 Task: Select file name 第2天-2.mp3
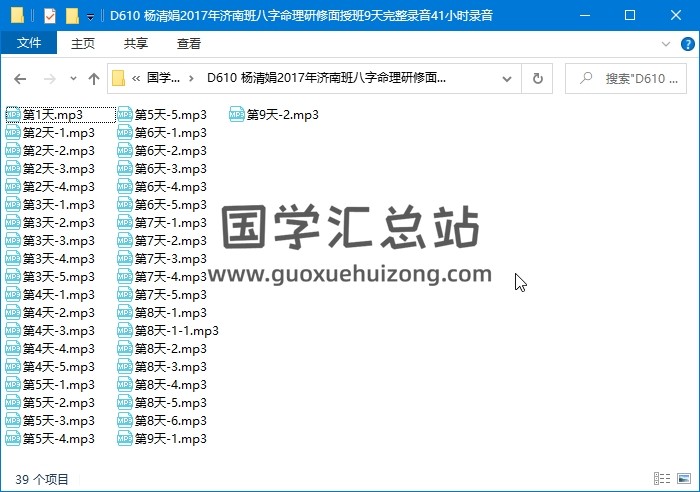coord(58,151)
